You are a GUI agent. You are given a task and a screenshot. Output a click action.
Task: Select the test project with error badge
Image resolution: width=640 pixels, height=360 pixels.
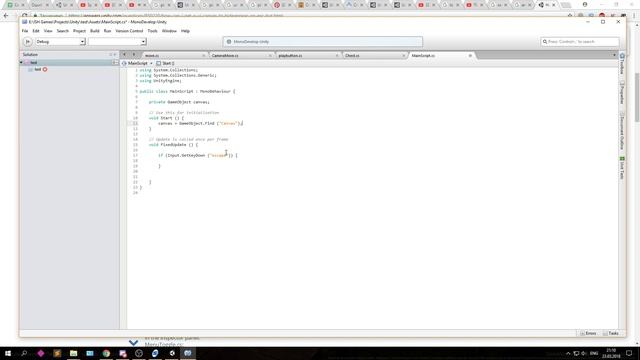click(38, 70)
